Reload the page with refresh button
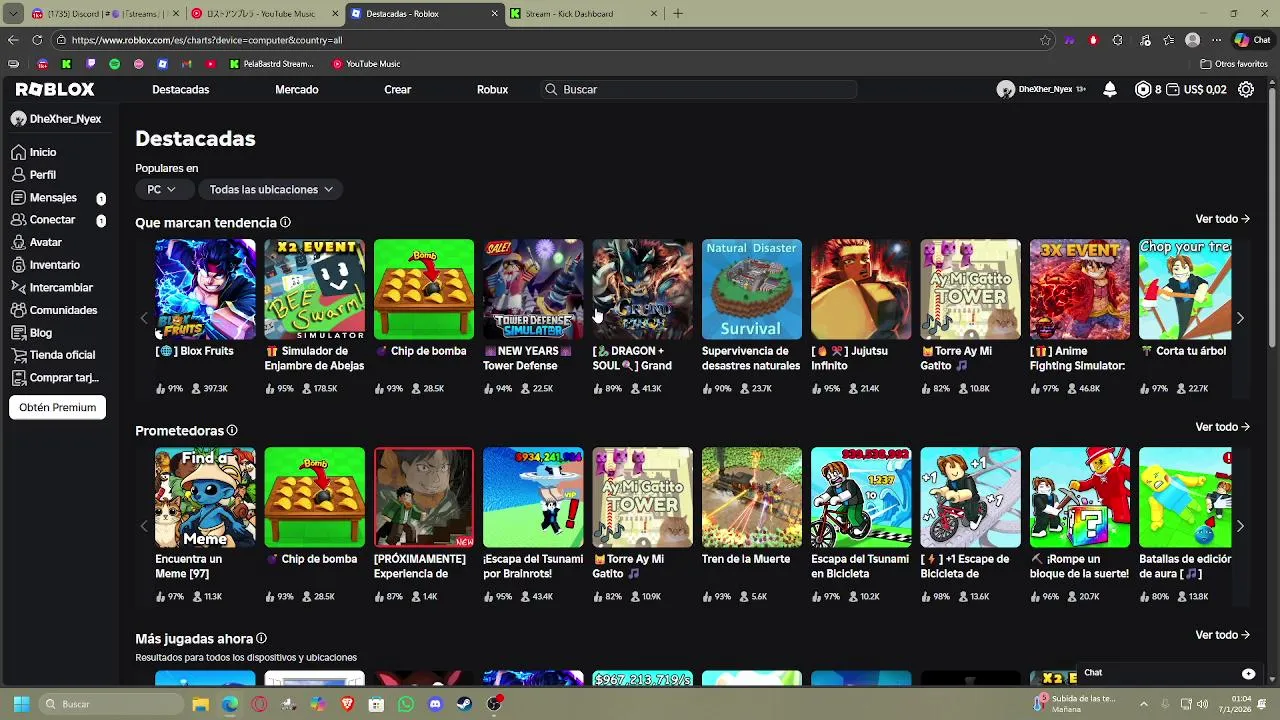1280x720 pixels. click(x=37, y=40)
